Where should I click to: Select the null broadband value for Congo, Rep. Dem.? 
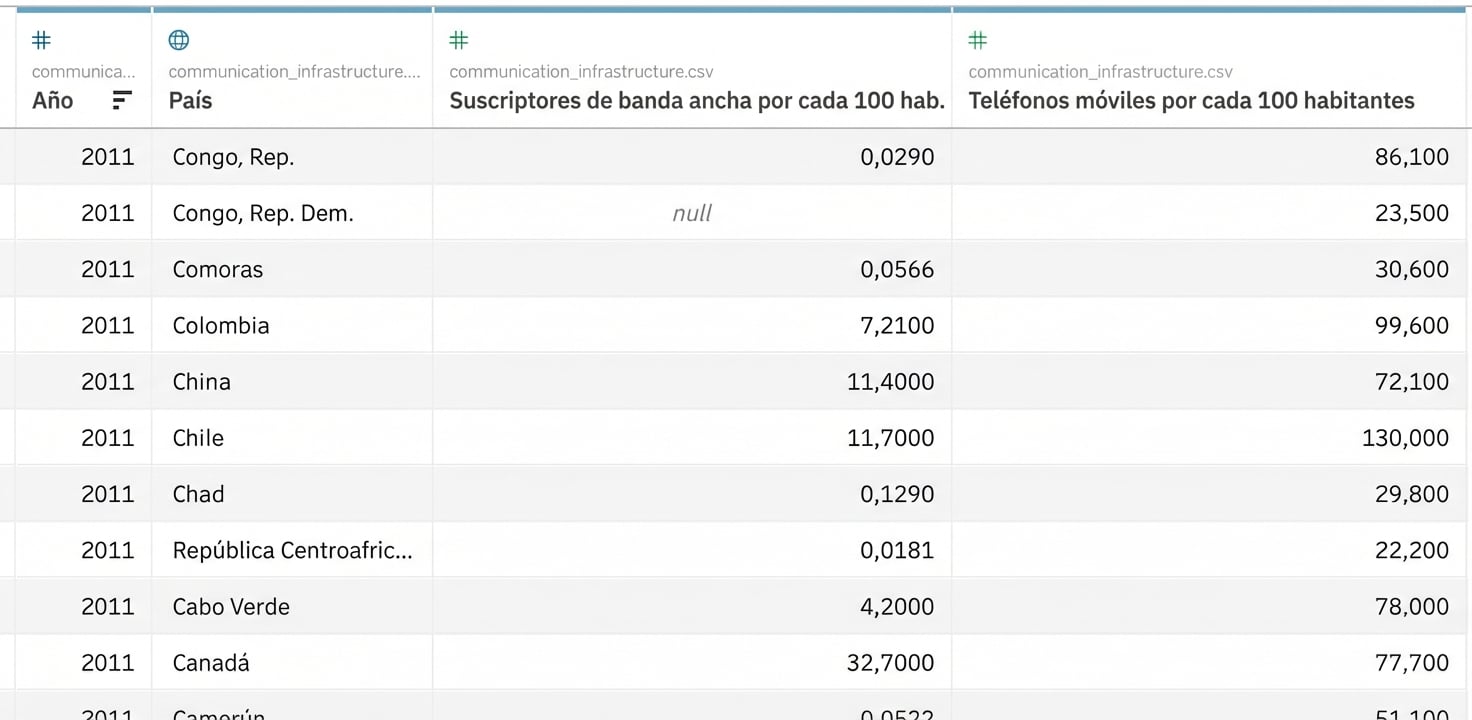coord(691,212)
